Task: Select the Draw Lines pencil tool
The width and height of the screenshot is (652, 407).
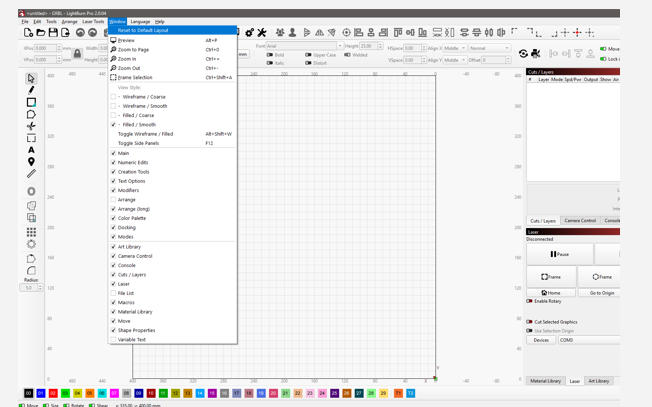Action: coord(31,90)
